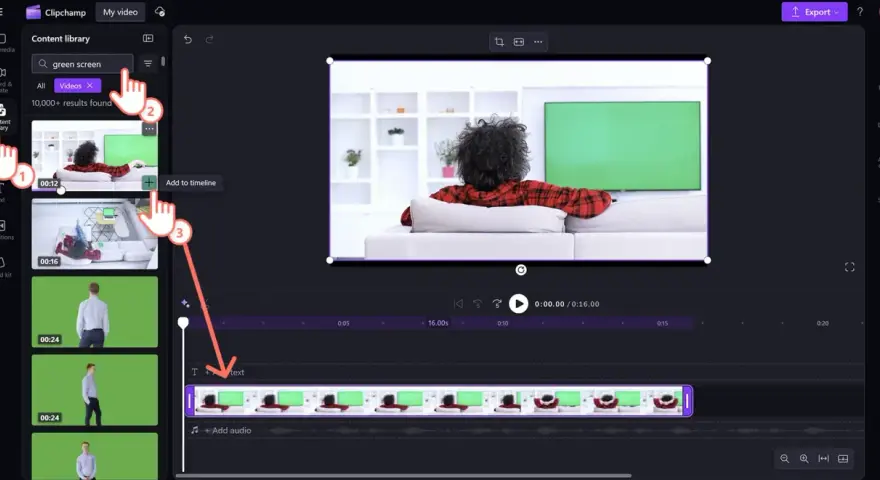This screenshot has height=480, width=880.
Task: Open the Export dropdown
Action: (814, 12)
